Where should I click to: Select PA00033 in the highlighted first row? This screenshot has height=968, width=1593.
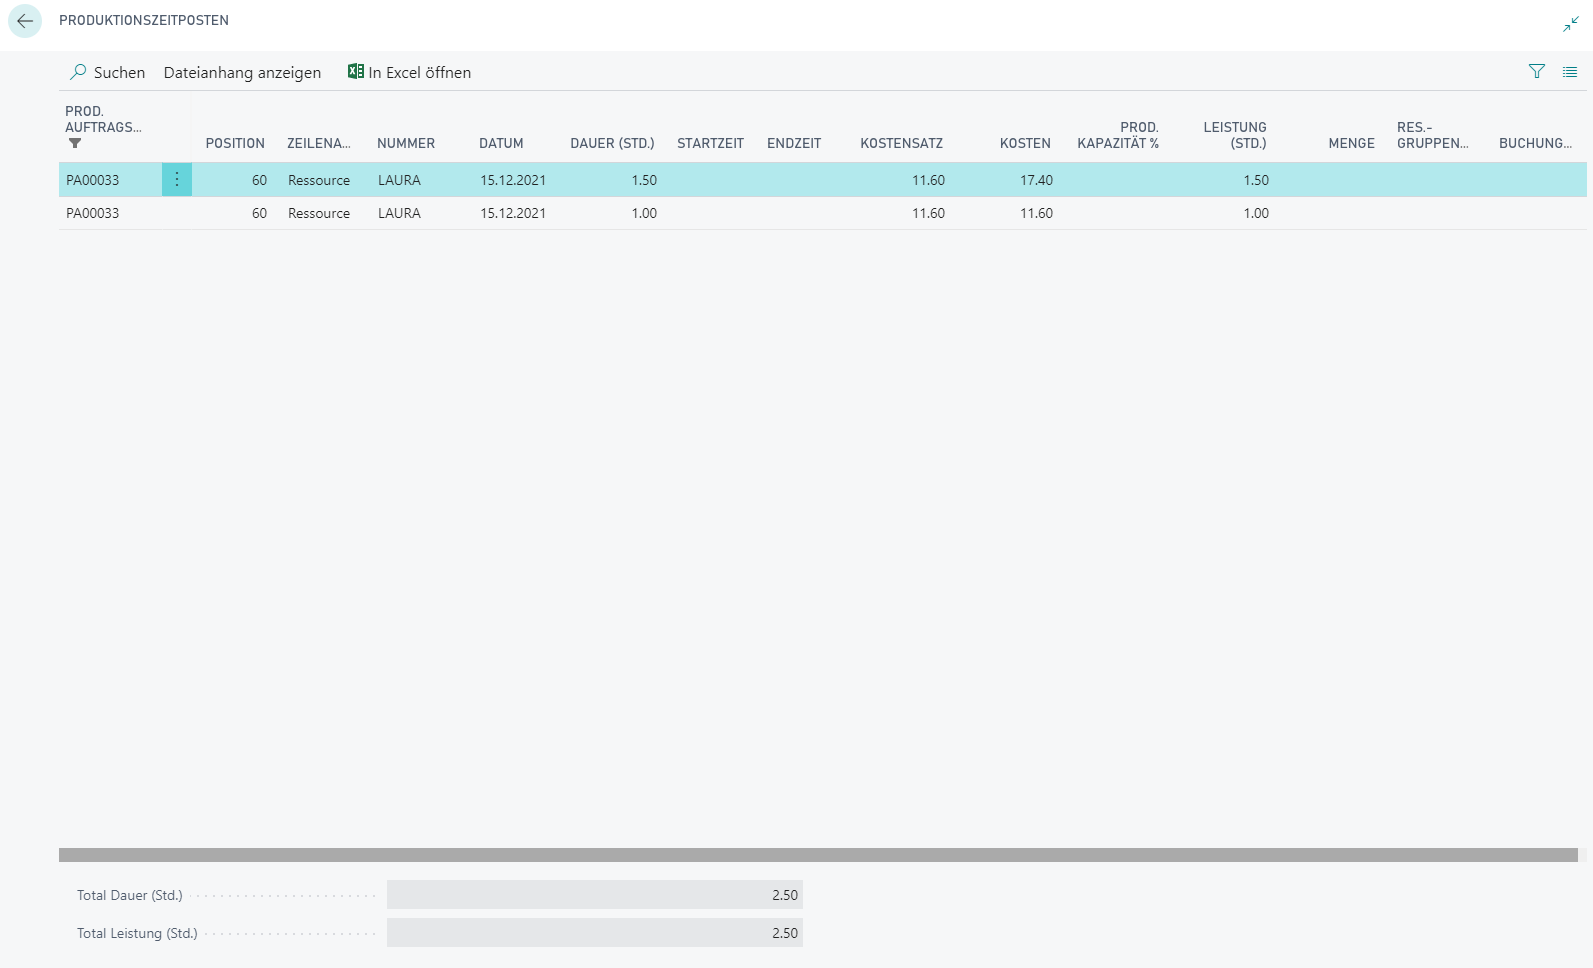(93, 180)
